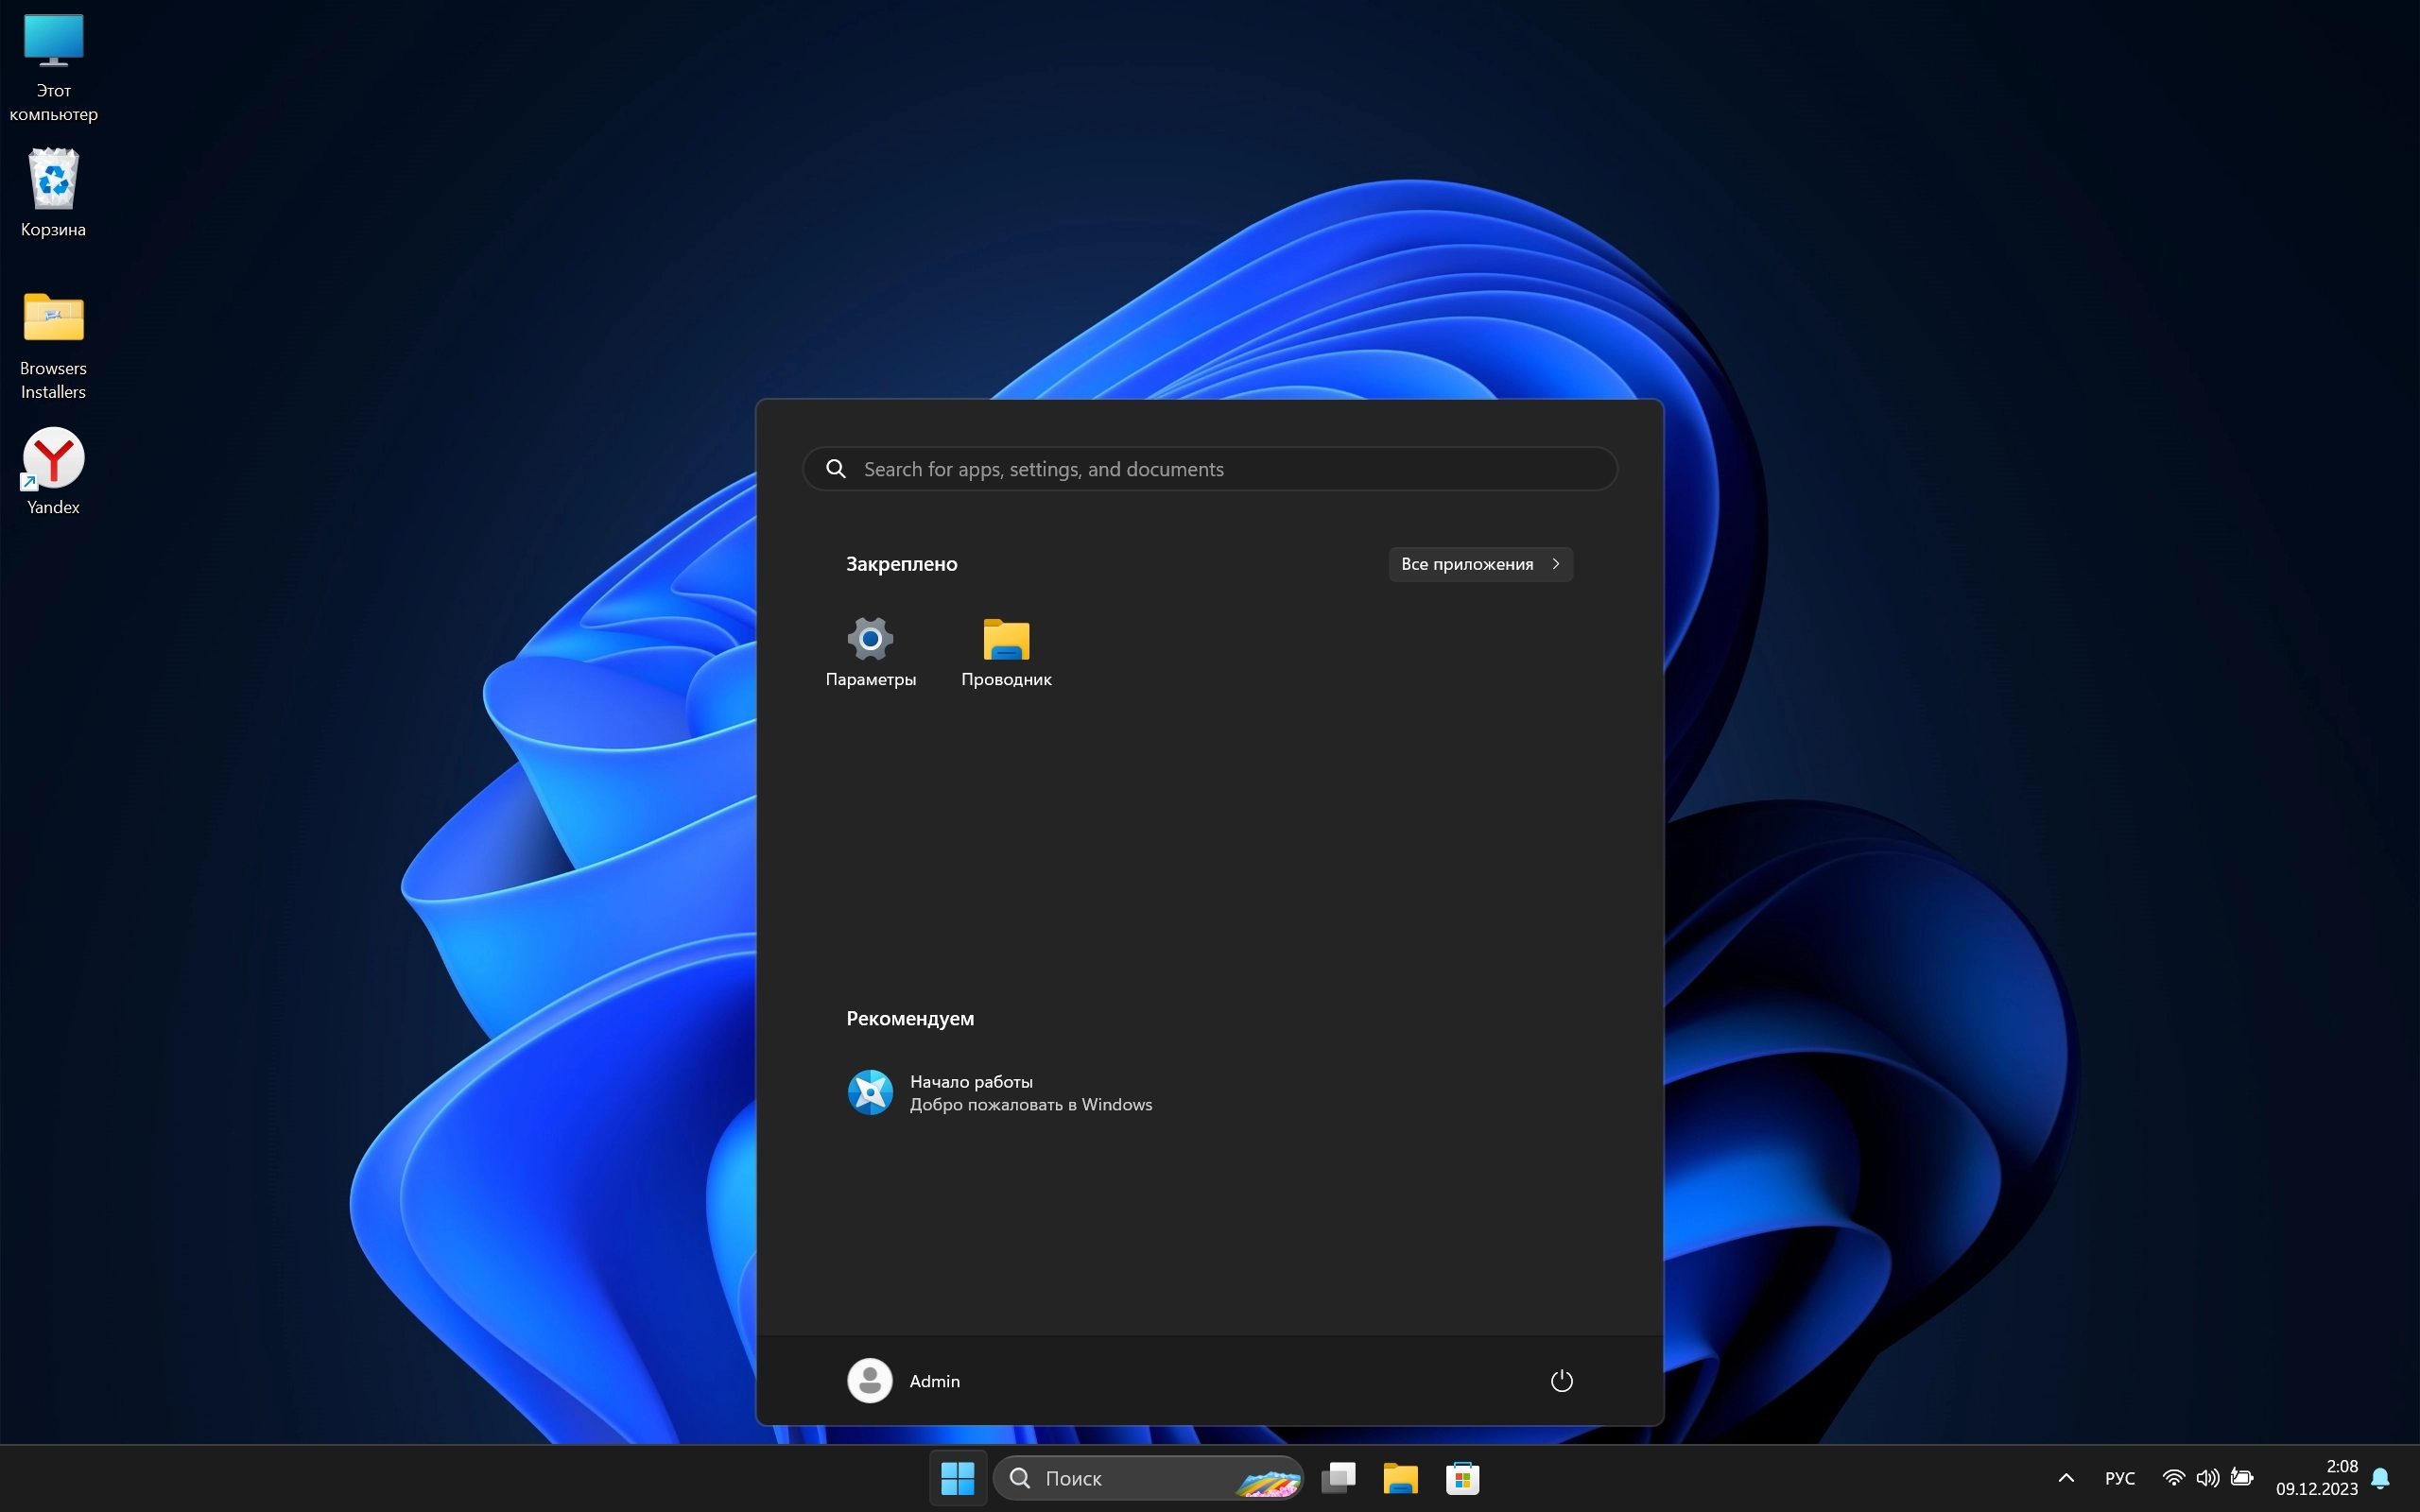This screenshot has height=1512, width=2420.
Task: Open File Explorer from the taskbar
Action: tap(1400, 1477)
